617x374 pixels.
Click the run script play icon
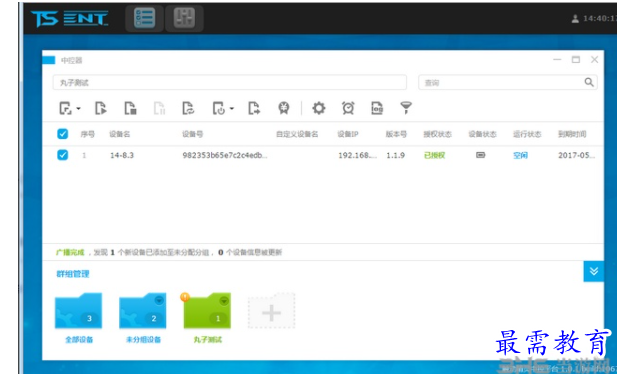[101, 108]
